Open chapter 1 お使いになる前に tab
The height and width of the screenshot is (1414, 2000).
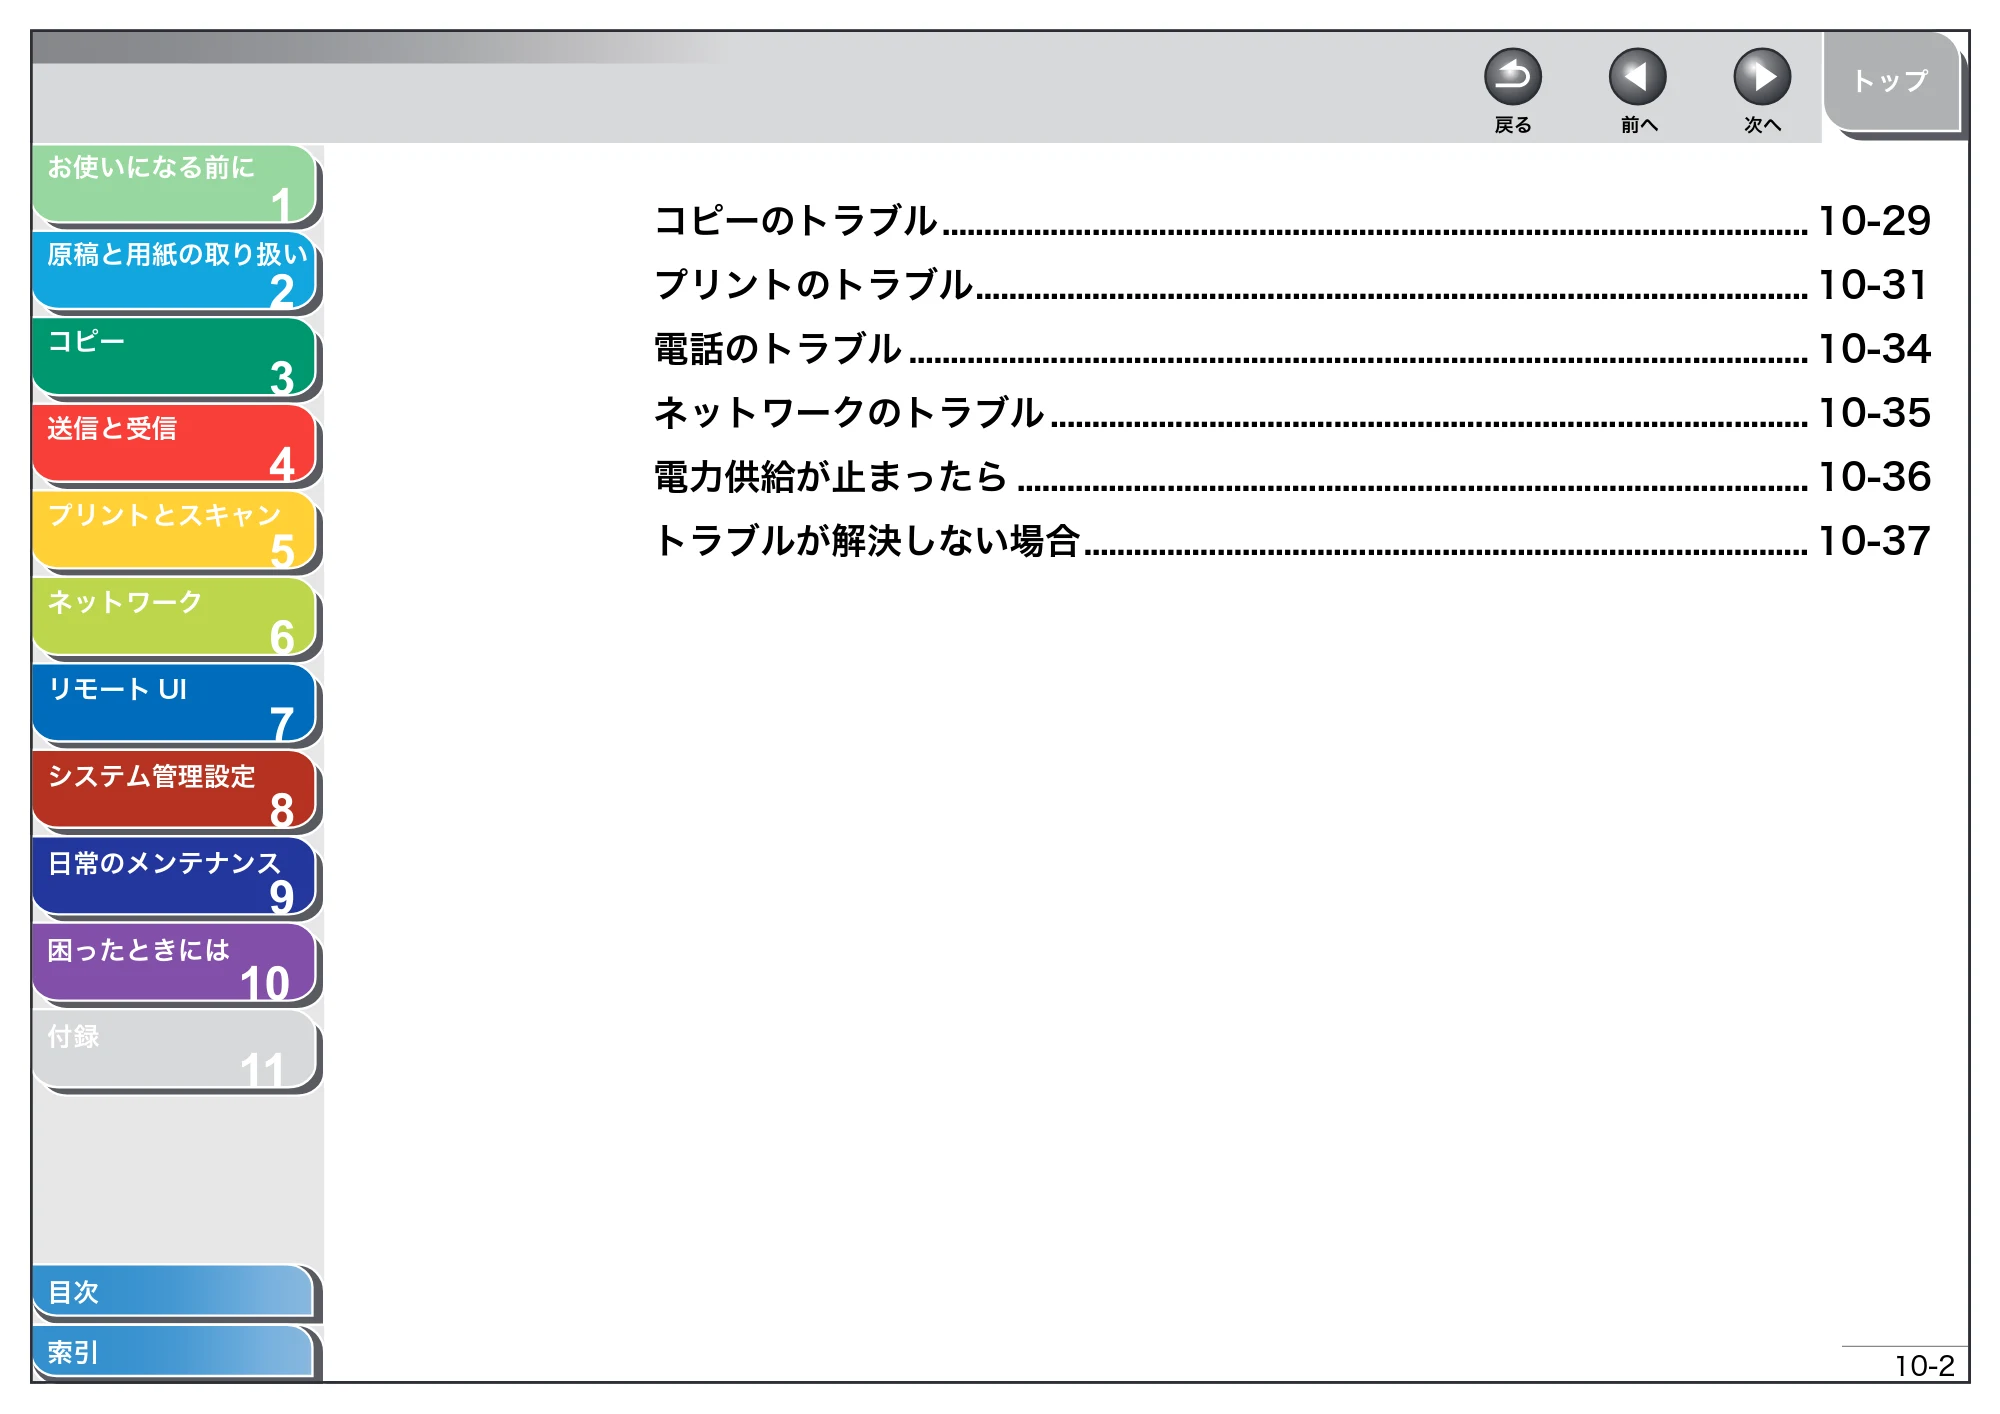coord(175,184)
